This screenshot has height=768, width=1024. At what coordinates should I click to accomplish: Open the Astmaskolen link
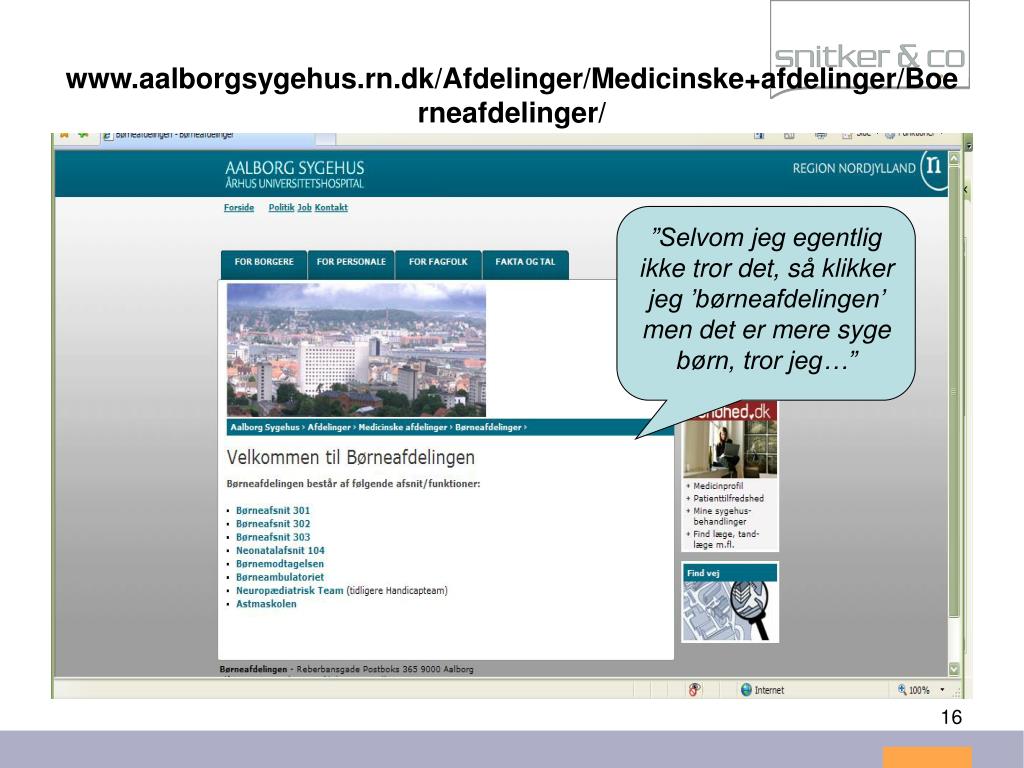(266, 604)
